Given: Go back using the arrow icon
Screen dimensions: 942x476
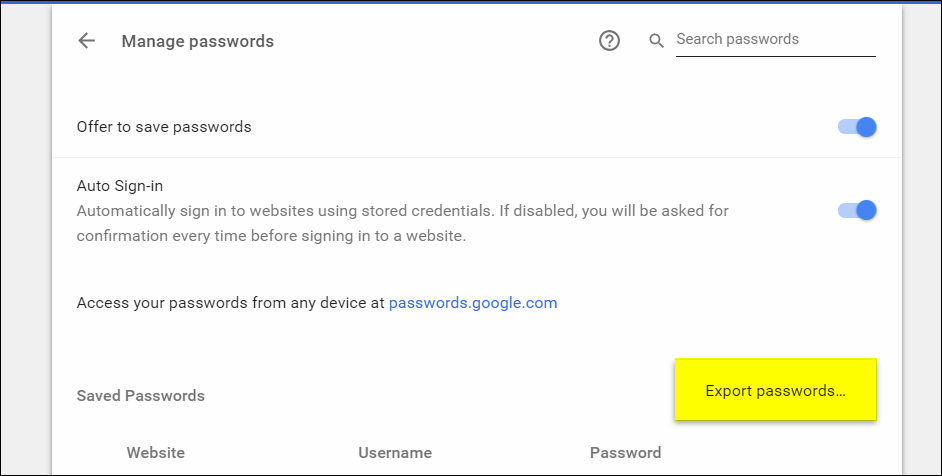Looking at the screenshot, I should click(87, 41).
